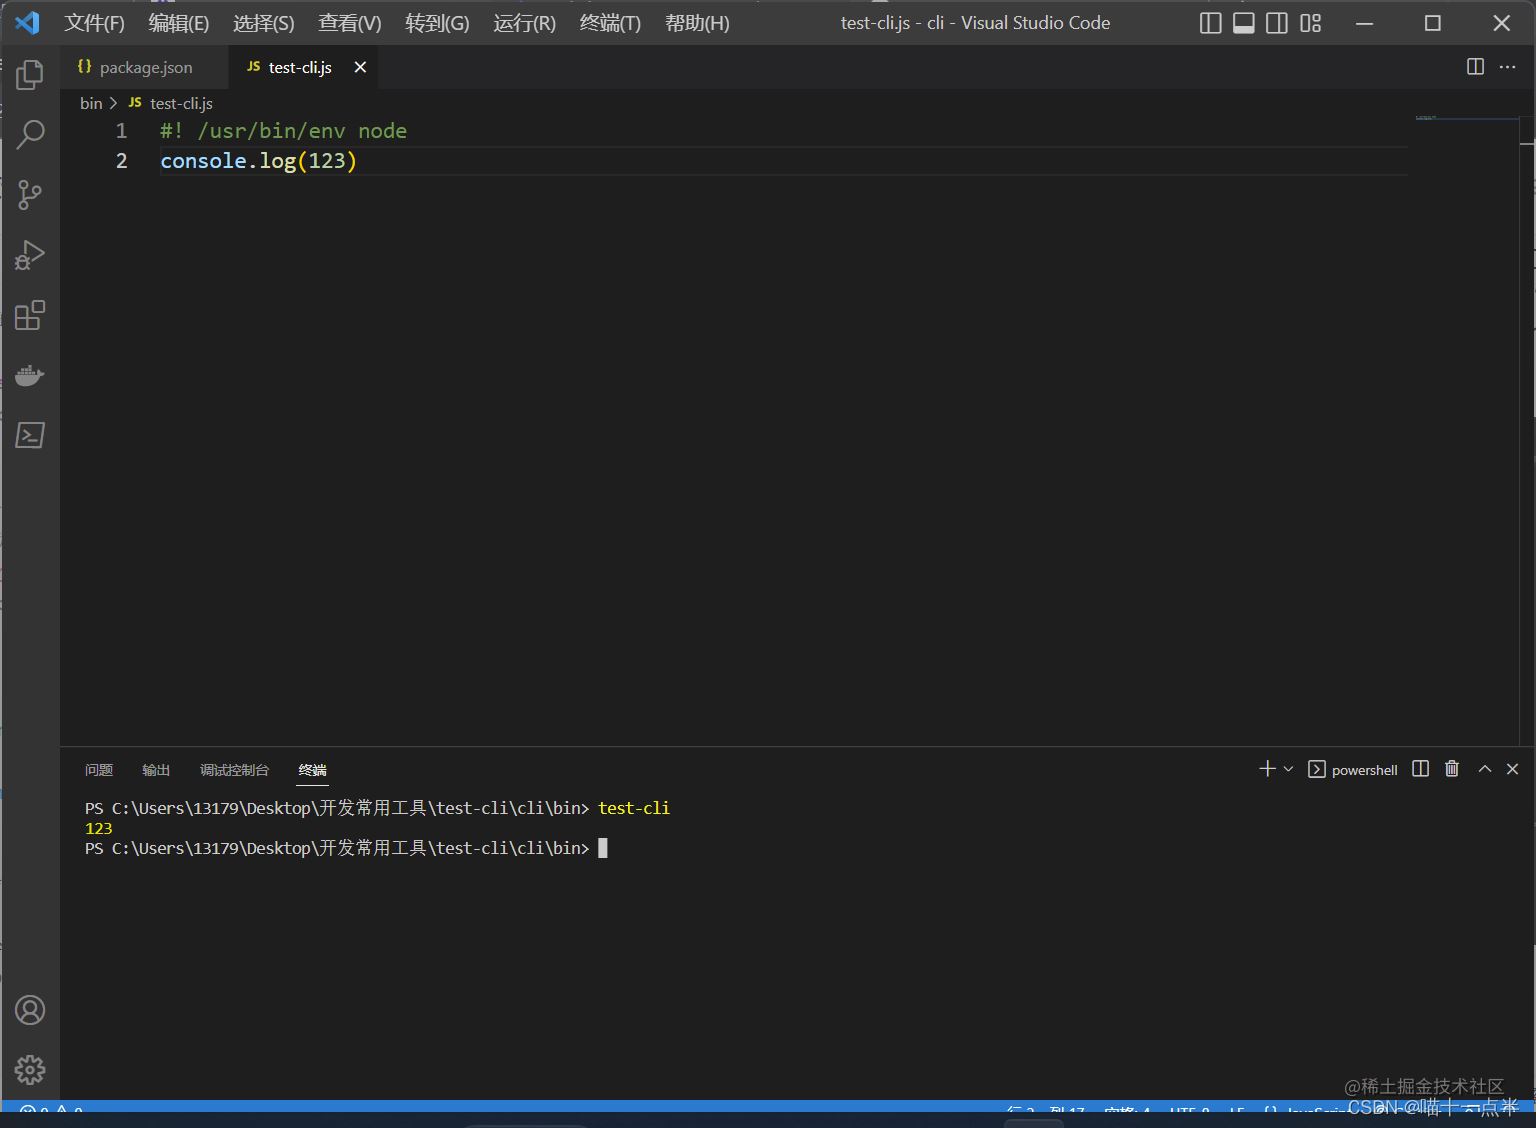Open the 运行(R) menu

click(x=524, y=23)
